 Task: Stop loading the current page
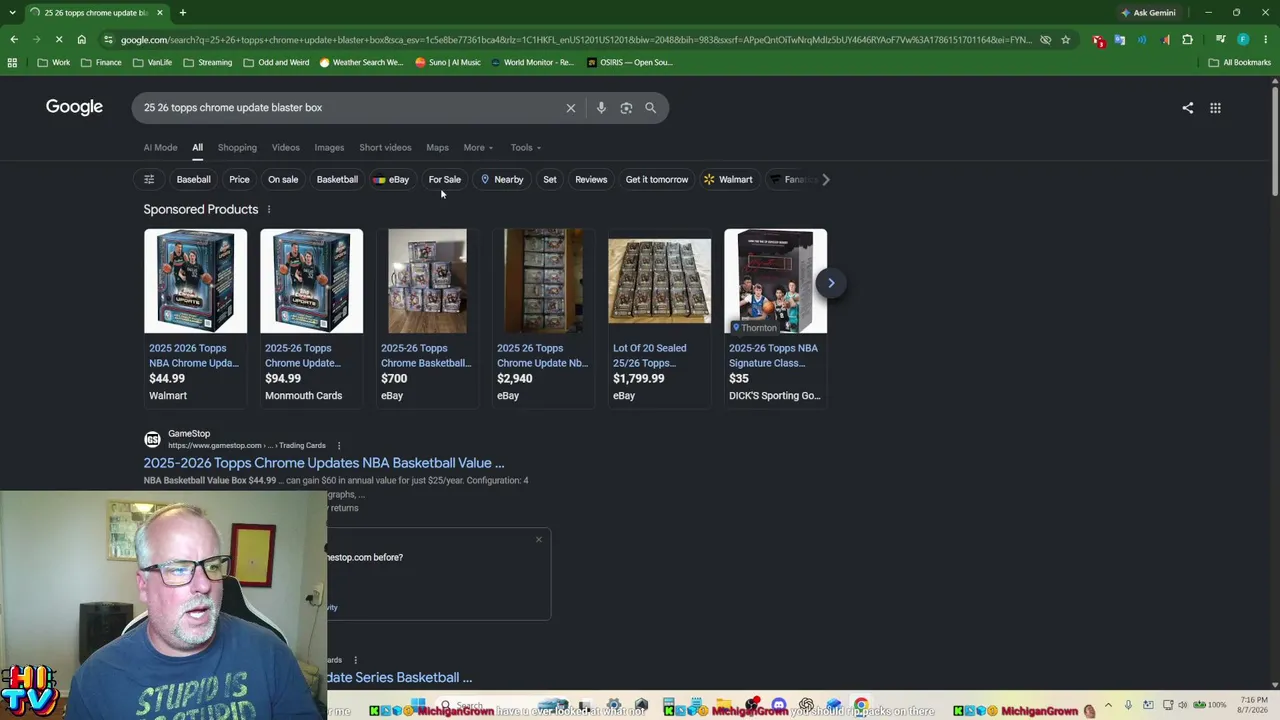coord(59,40)
